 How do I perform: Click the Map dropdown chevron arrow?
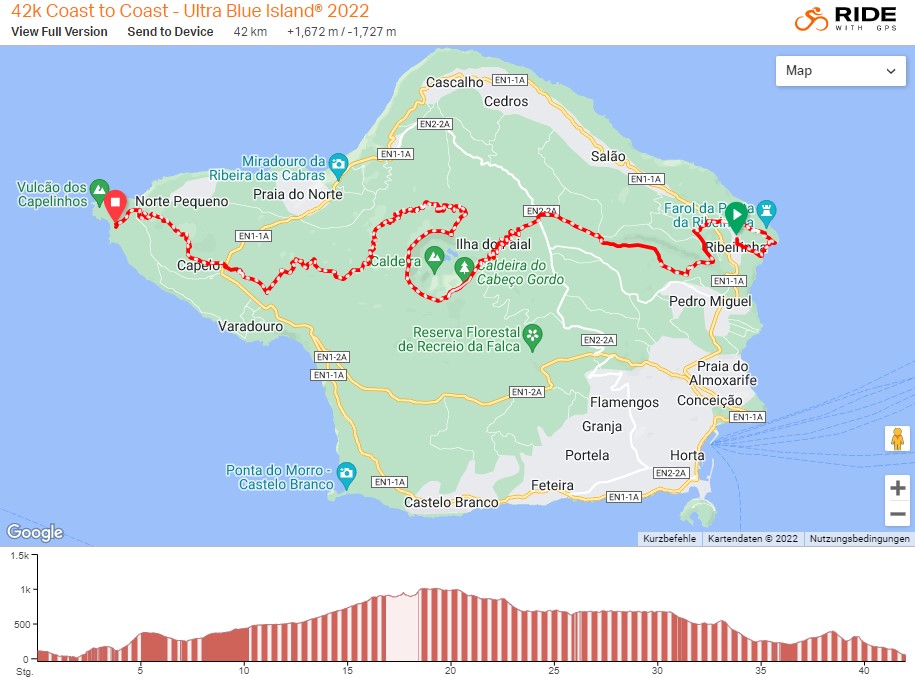coord(891,71)
